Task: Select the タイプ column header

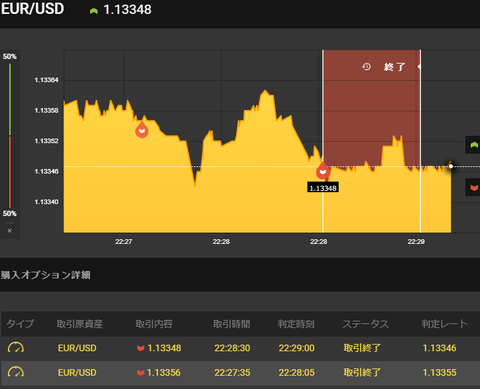Action: (20, 324)
